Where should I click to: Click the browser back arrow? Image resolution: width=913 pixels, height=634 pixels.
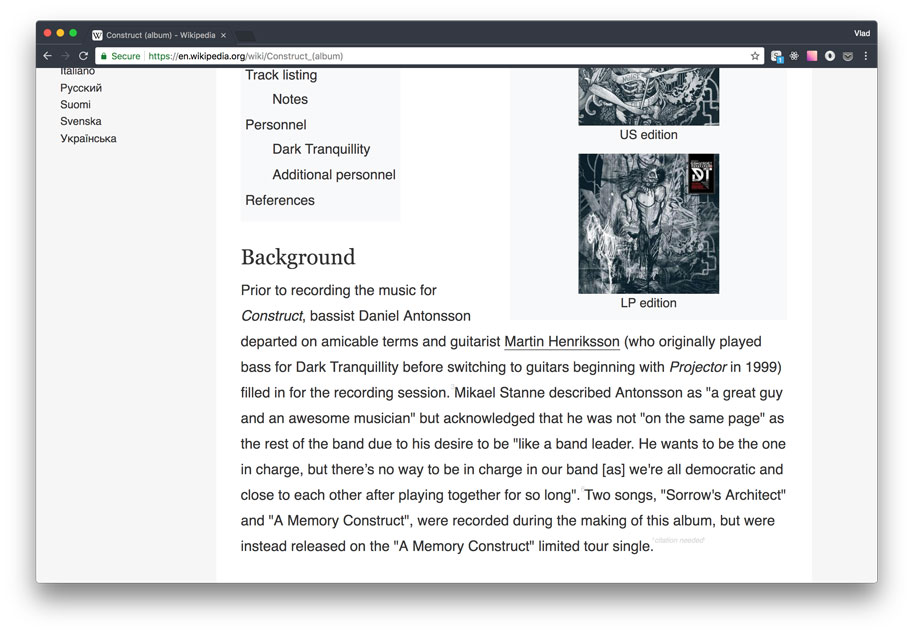click(x=48, y=56)
